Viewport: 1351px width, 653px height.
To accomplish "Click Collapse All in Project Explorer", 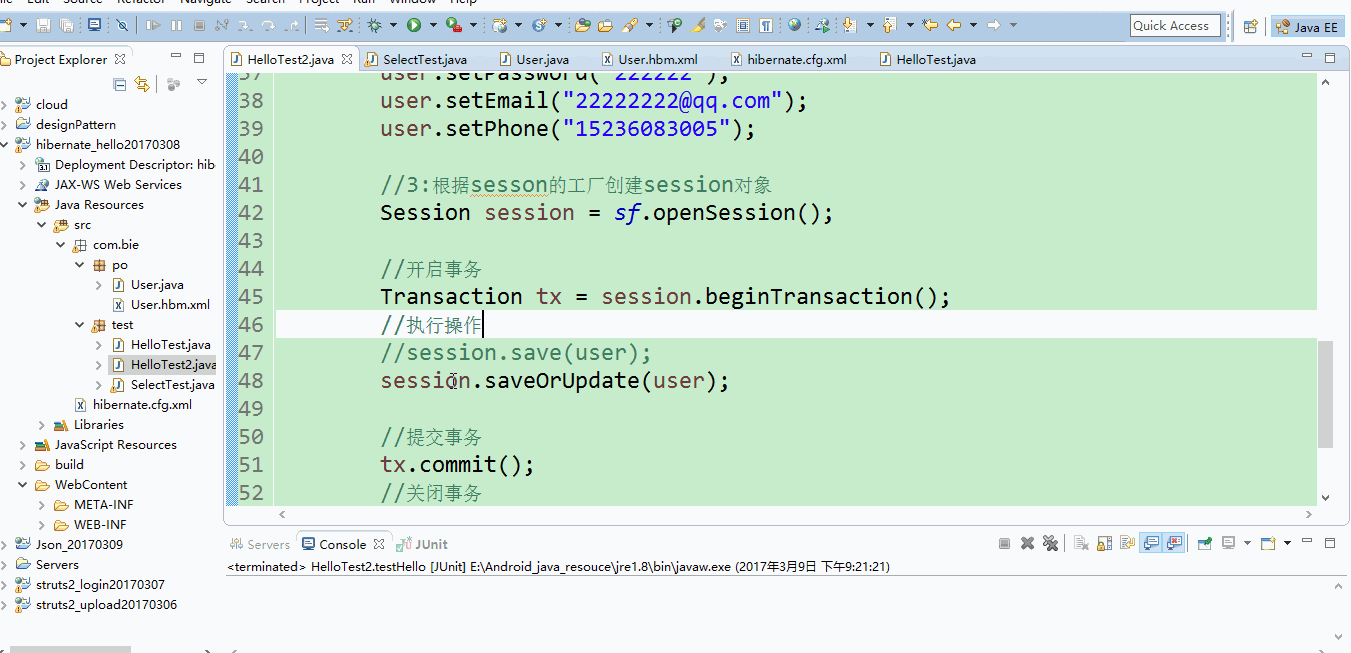I will coord(120,84).
